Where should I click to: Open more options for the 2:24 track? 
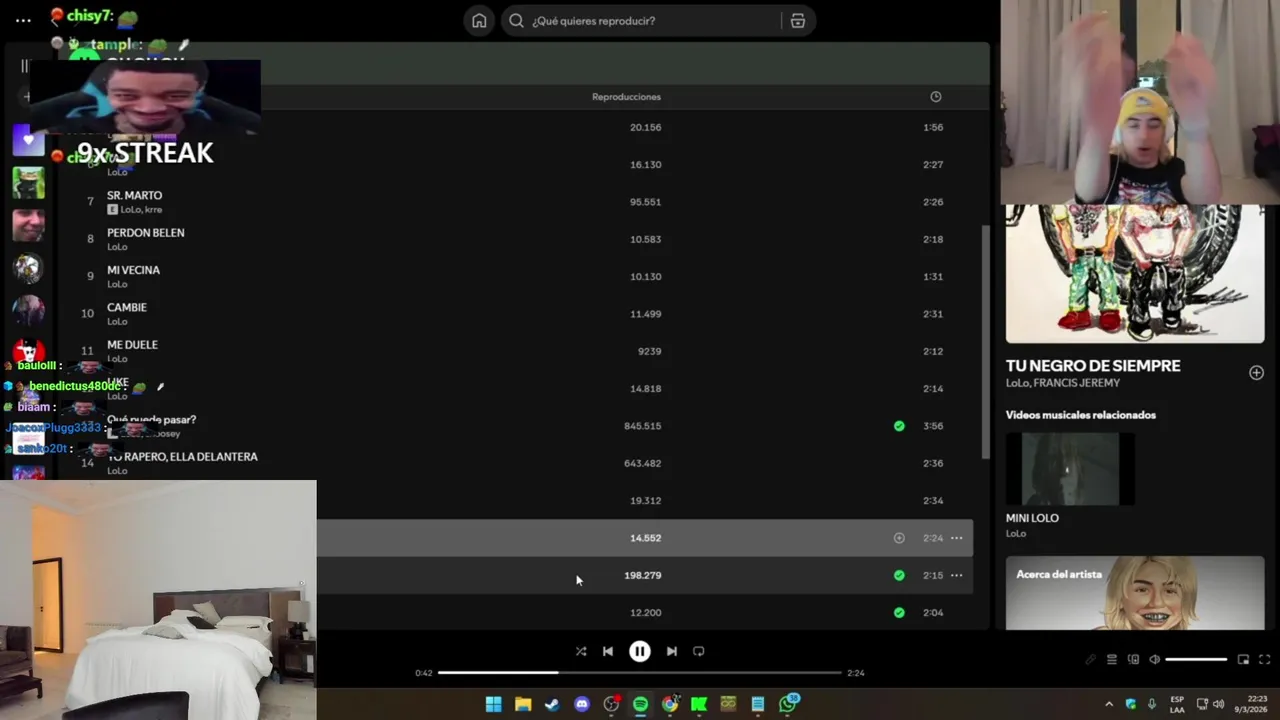[956, 538]
